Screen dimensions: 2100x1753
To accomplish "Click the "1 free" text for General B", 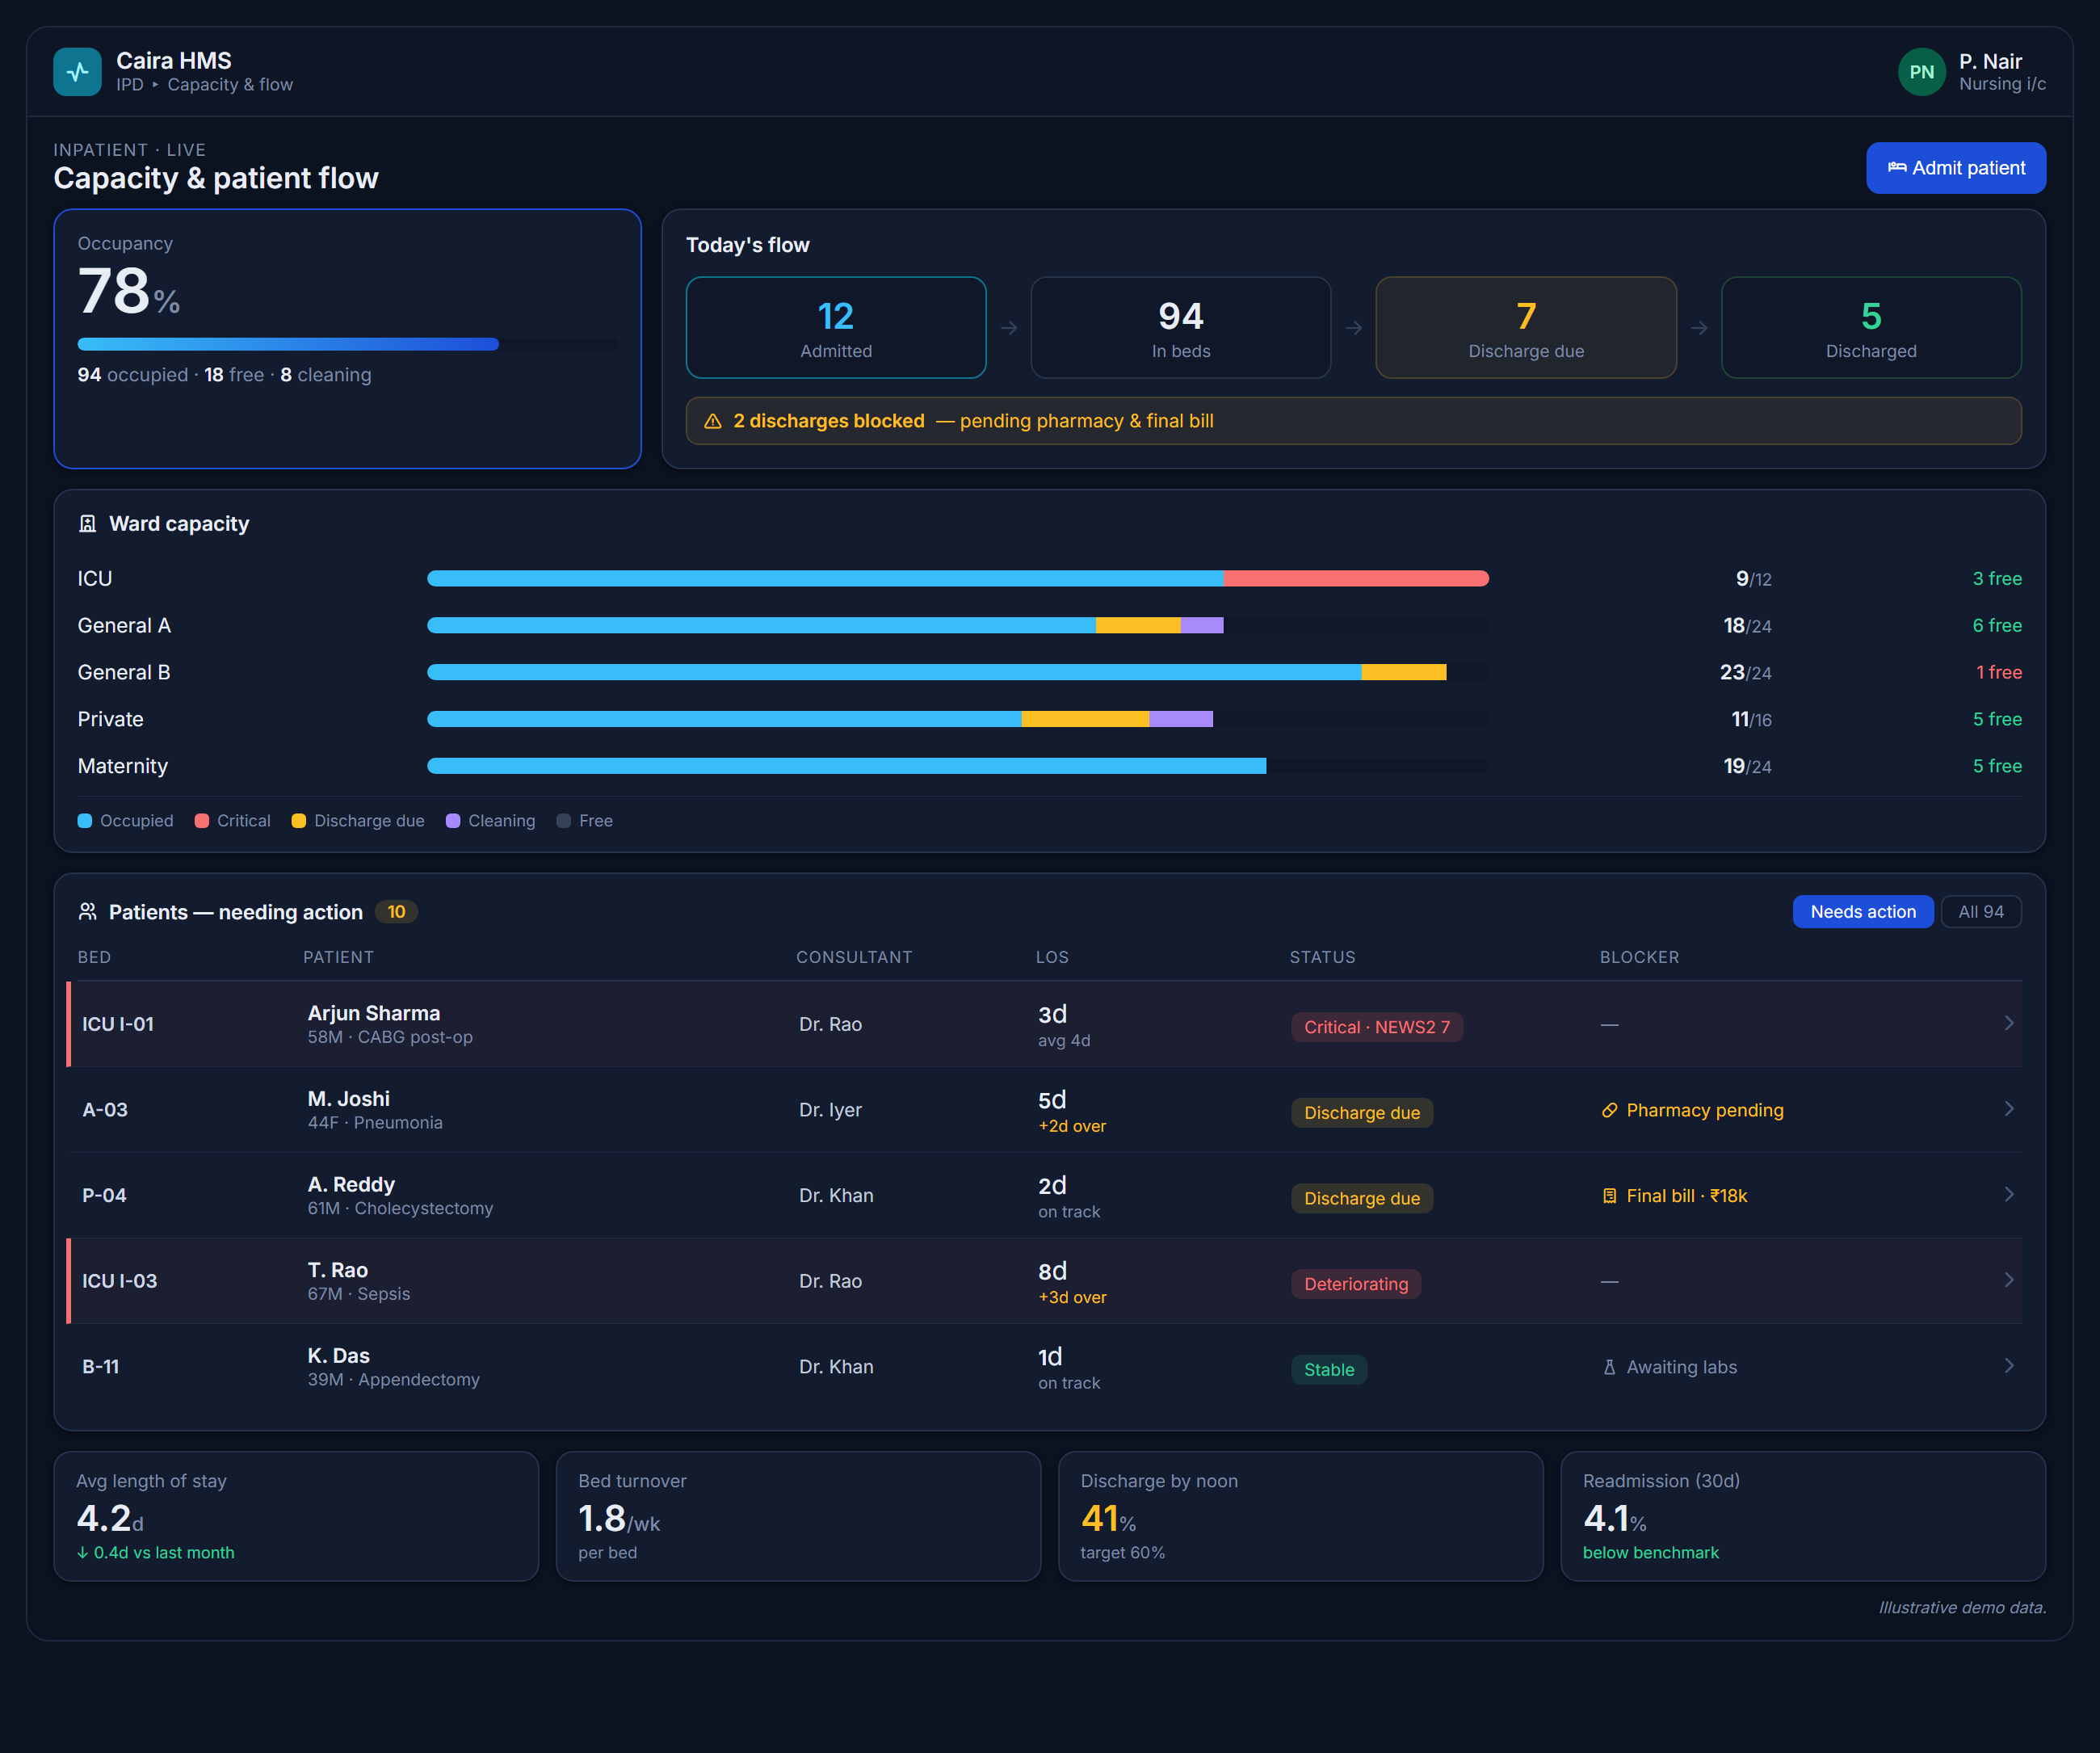I will [x=1998, y=672].
